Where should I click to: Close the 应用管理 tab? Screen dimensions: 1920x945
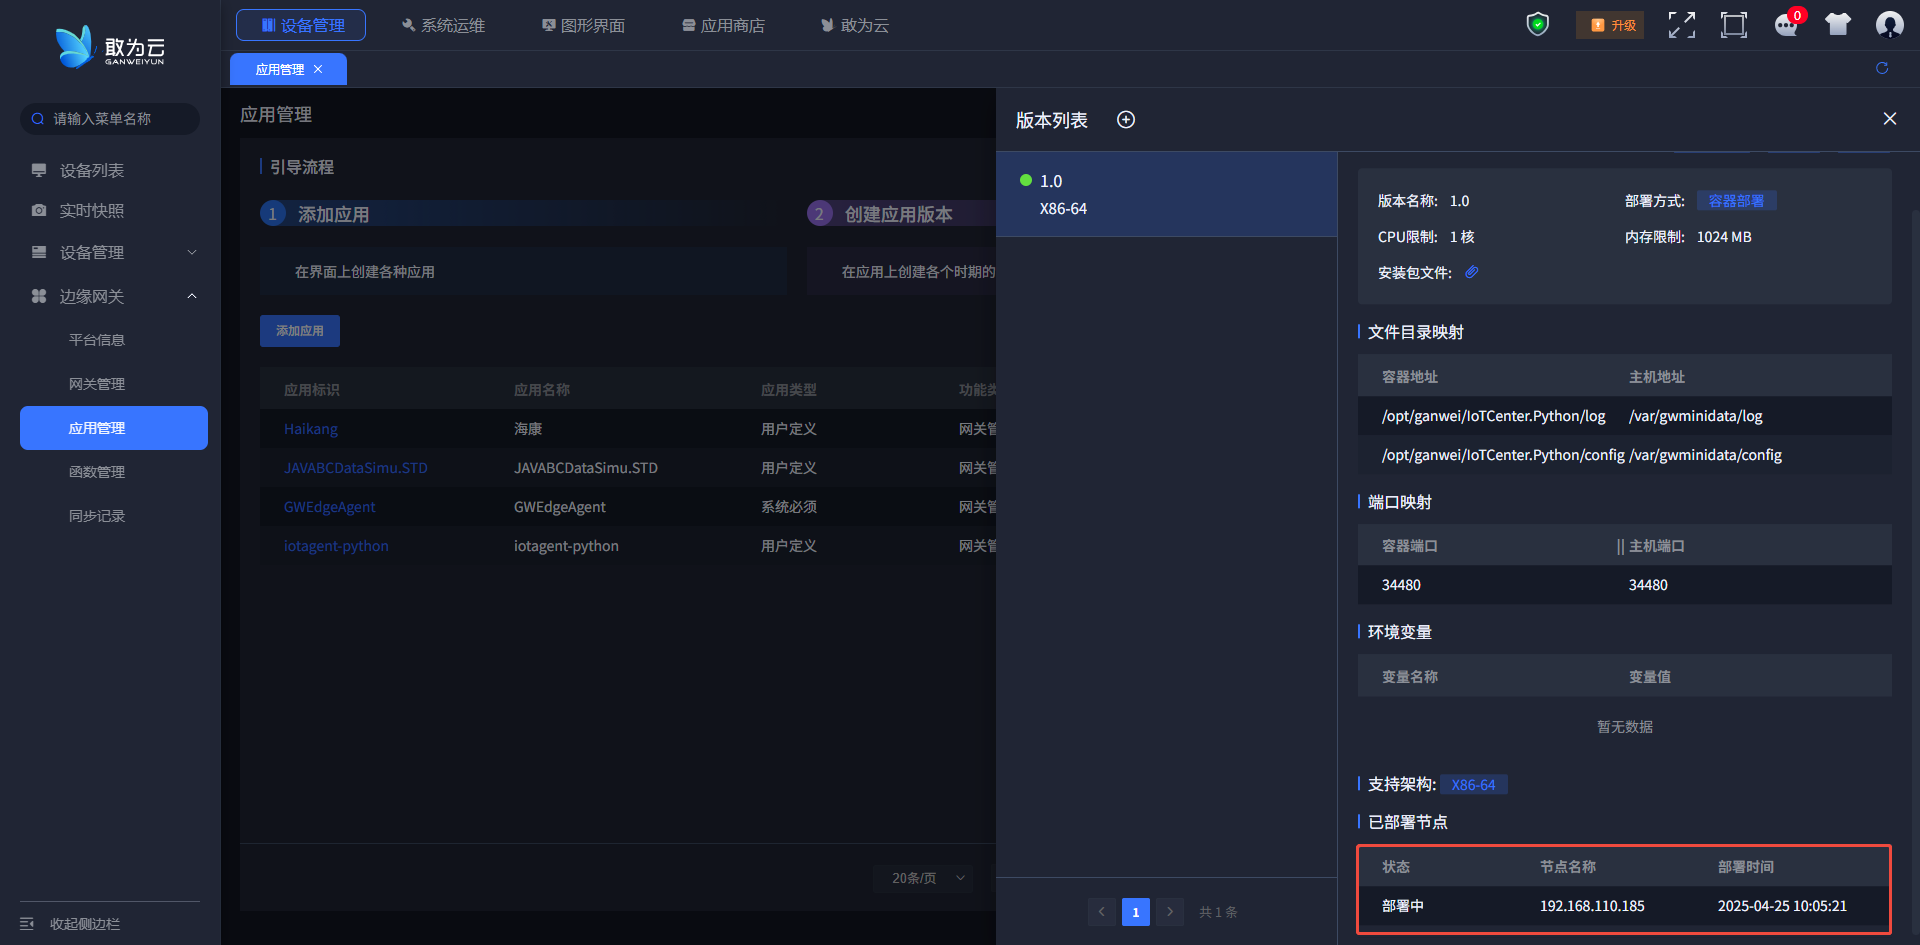[318, 69]
